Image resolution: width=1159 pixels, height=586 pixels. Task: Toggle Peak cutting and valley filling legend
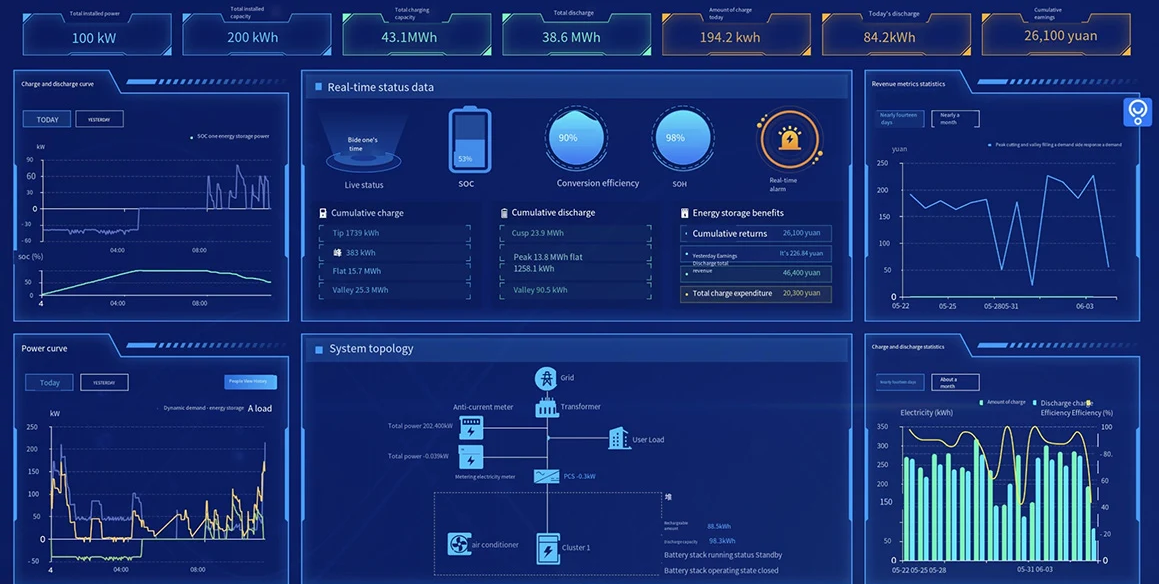pyautogui.click(x=1055, y=145)
